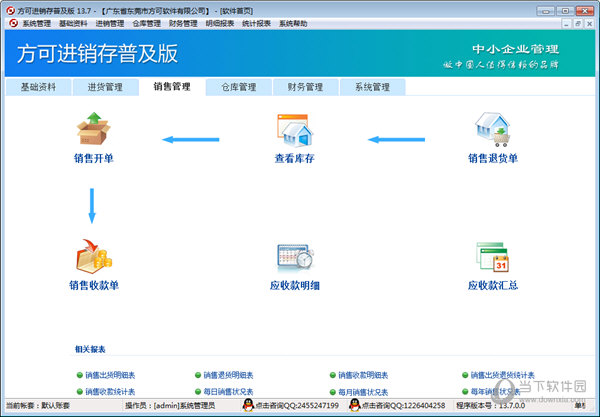This screenshot has height=417, width=600.
Task: Select the 销售管理 tab
Action: [172, 86]
